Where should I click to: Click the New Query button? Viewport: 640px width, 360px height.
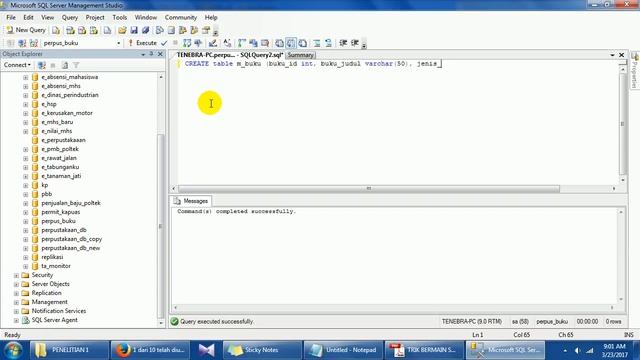click(x=26, y=30)
